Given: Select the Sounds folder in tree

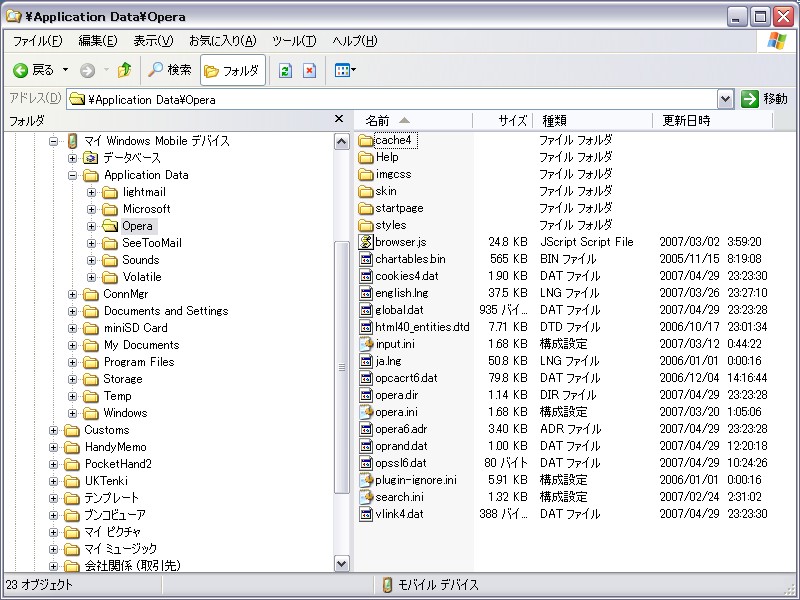Looking at the screenshot, I should [141, 260].
